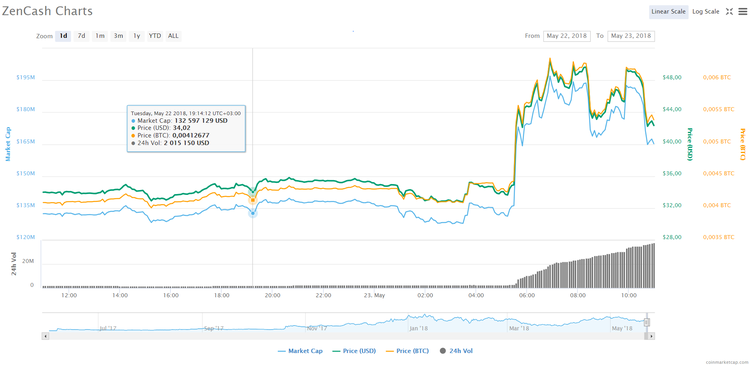Click the 24h Vol axis title
Viewport: 750px width, 365px height.
click(x=14, y=265)
